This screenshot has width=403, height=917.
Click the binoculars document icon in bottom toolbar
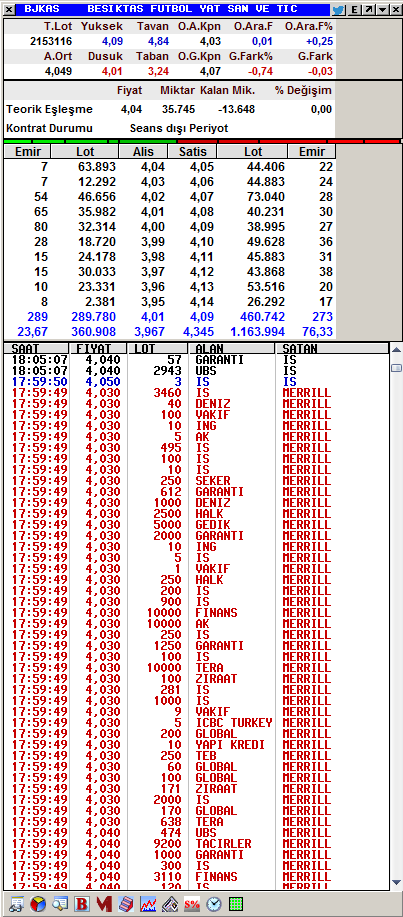(x=16, y=904)
